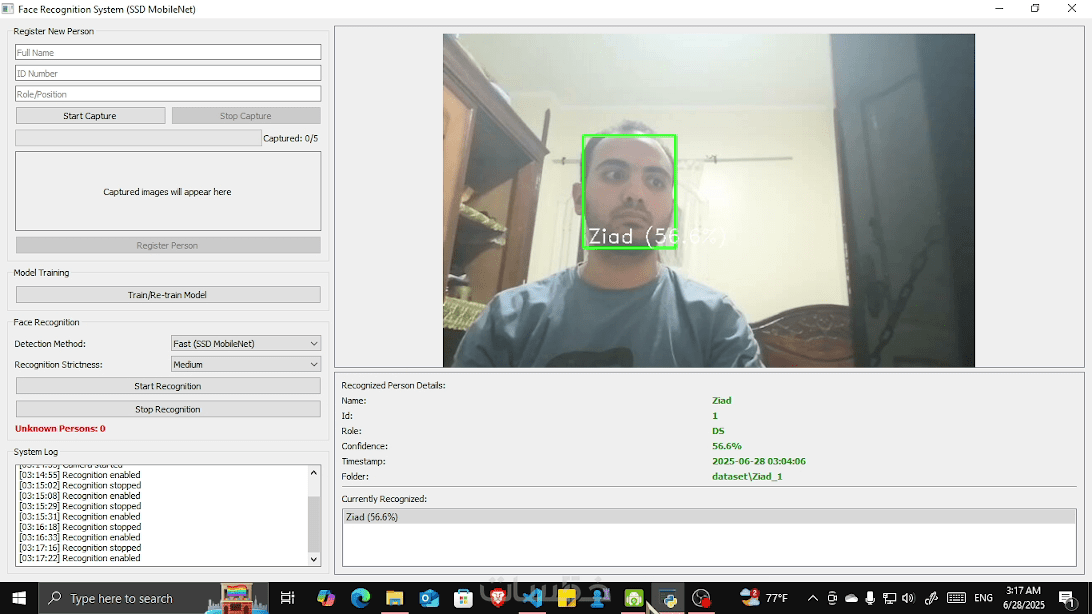1092x614 pixels.
Task: Select log entry [03:16:18] Recognition stopped
Action: tap(80, 527)
